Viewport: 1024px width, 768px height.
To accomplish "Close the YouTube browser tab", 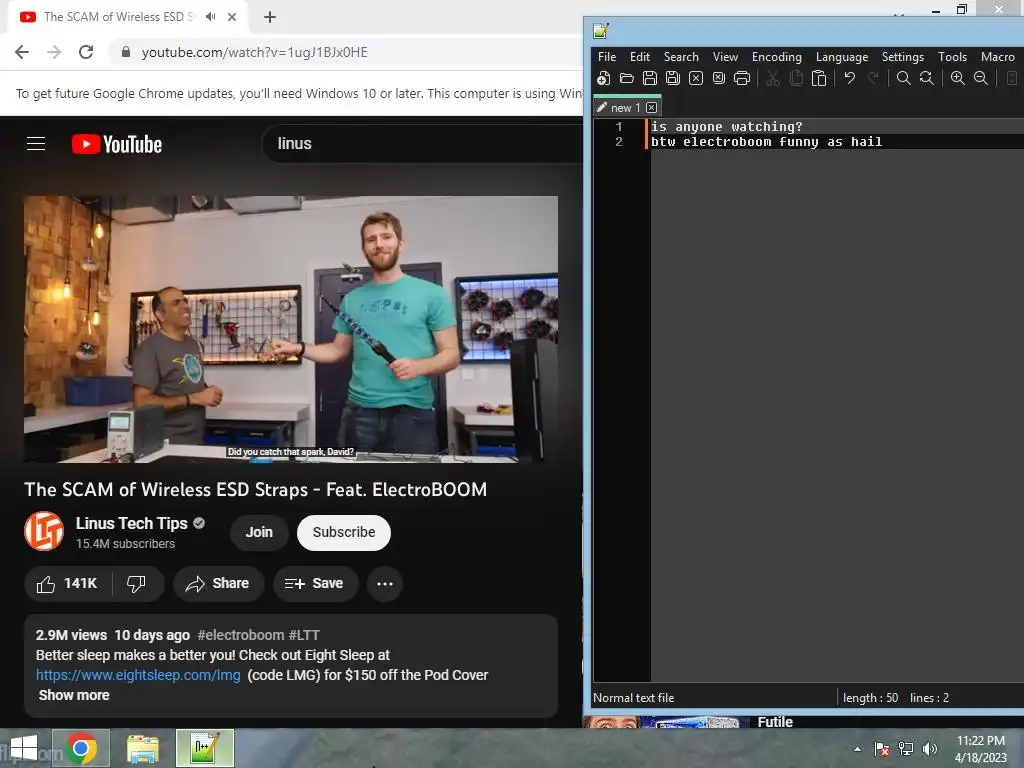I will [232, 17].
